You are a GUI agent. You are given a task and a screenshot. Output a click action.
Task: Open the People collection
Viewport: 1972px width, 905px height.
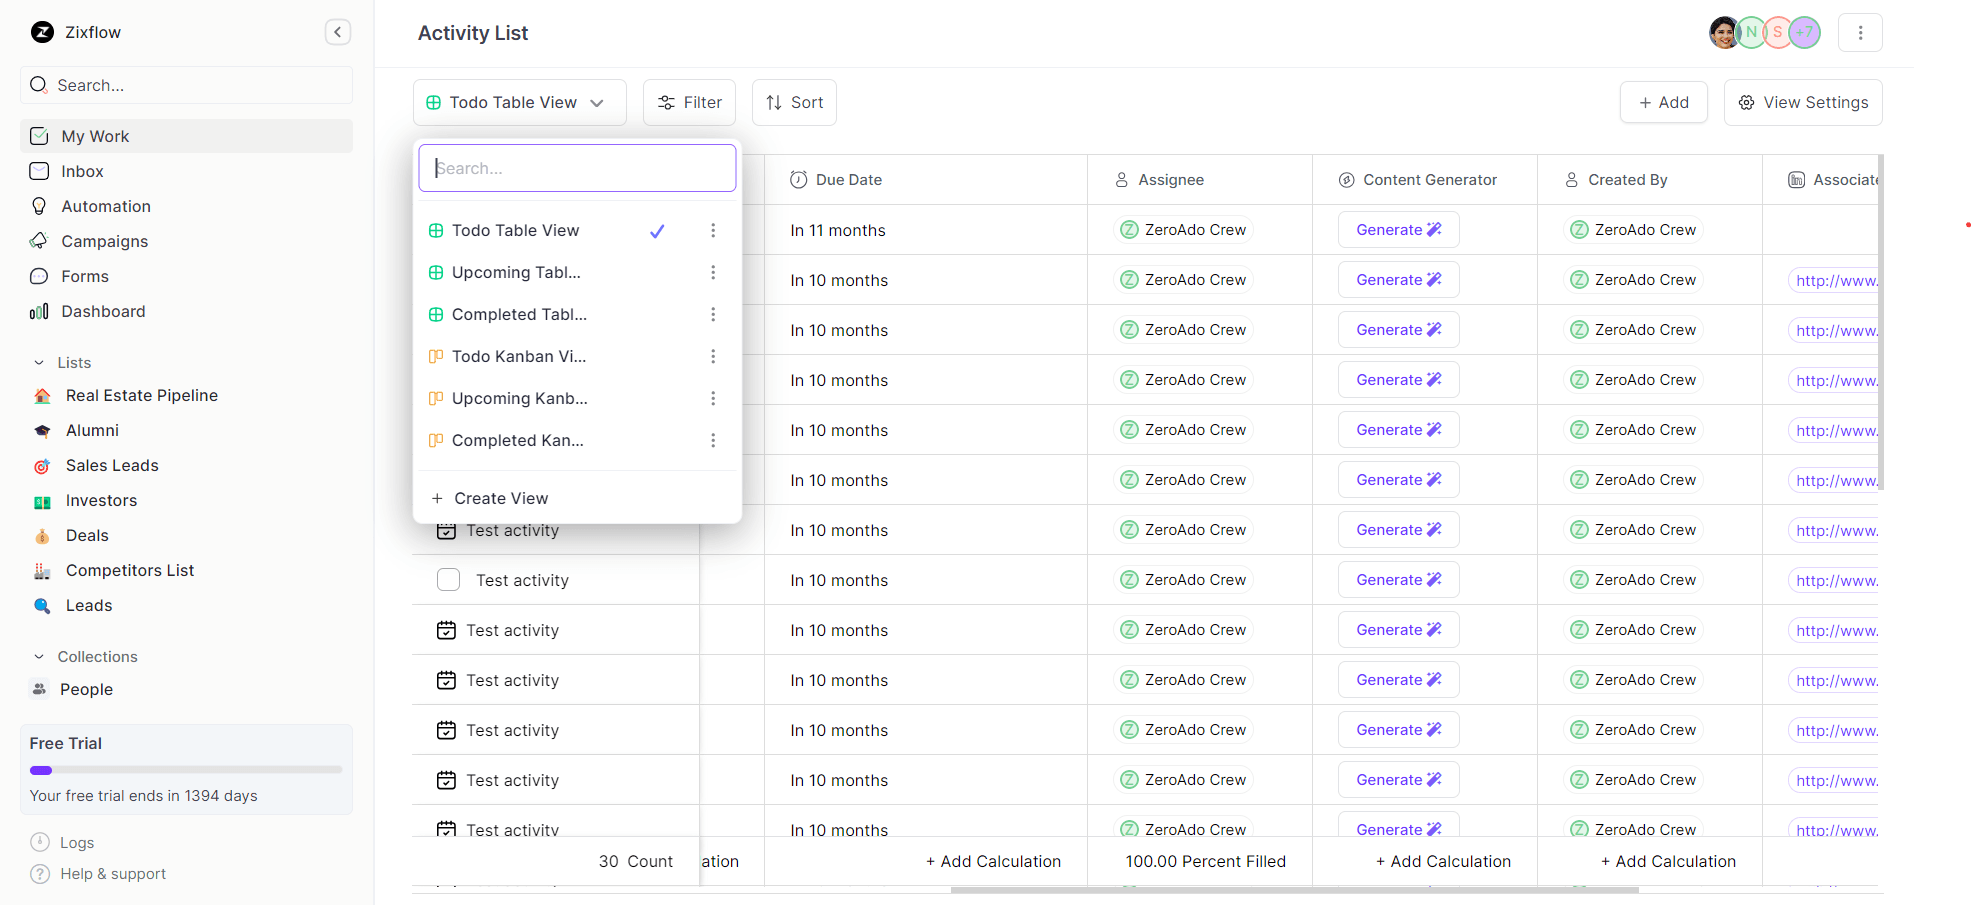click(x=86, y=689)
